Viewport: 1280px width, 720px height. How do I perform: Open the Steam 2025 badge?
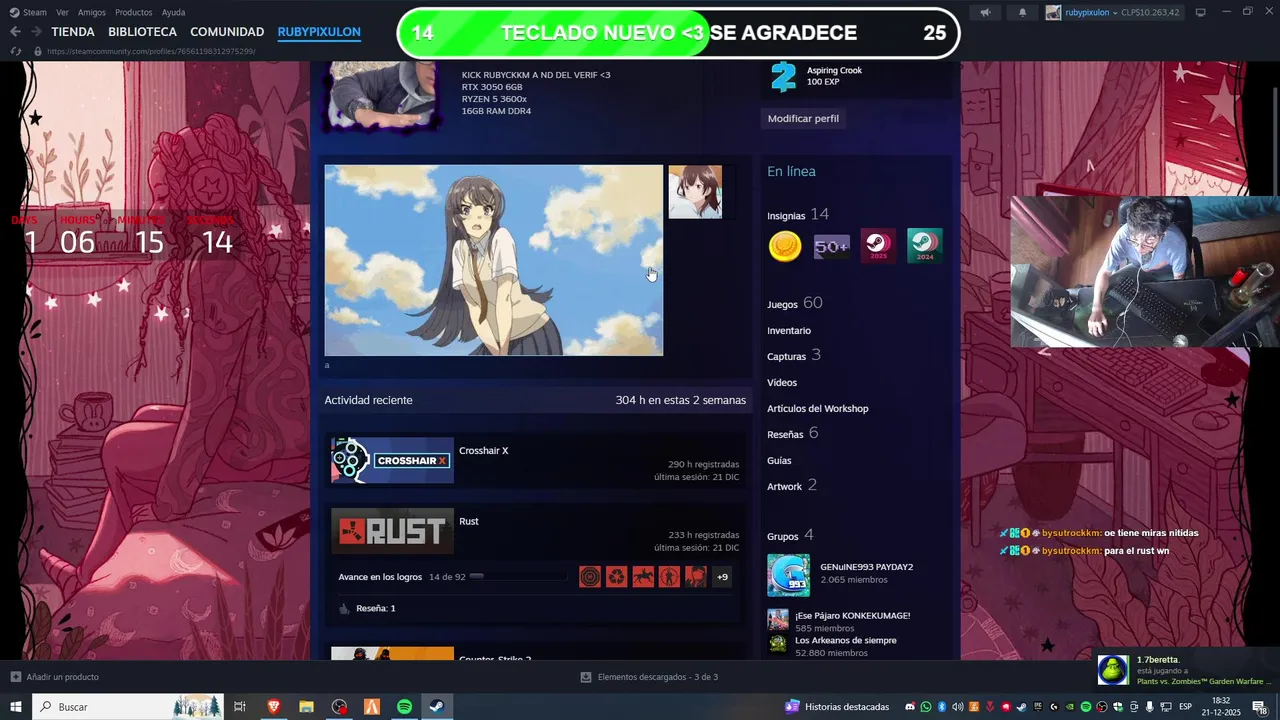878,246
